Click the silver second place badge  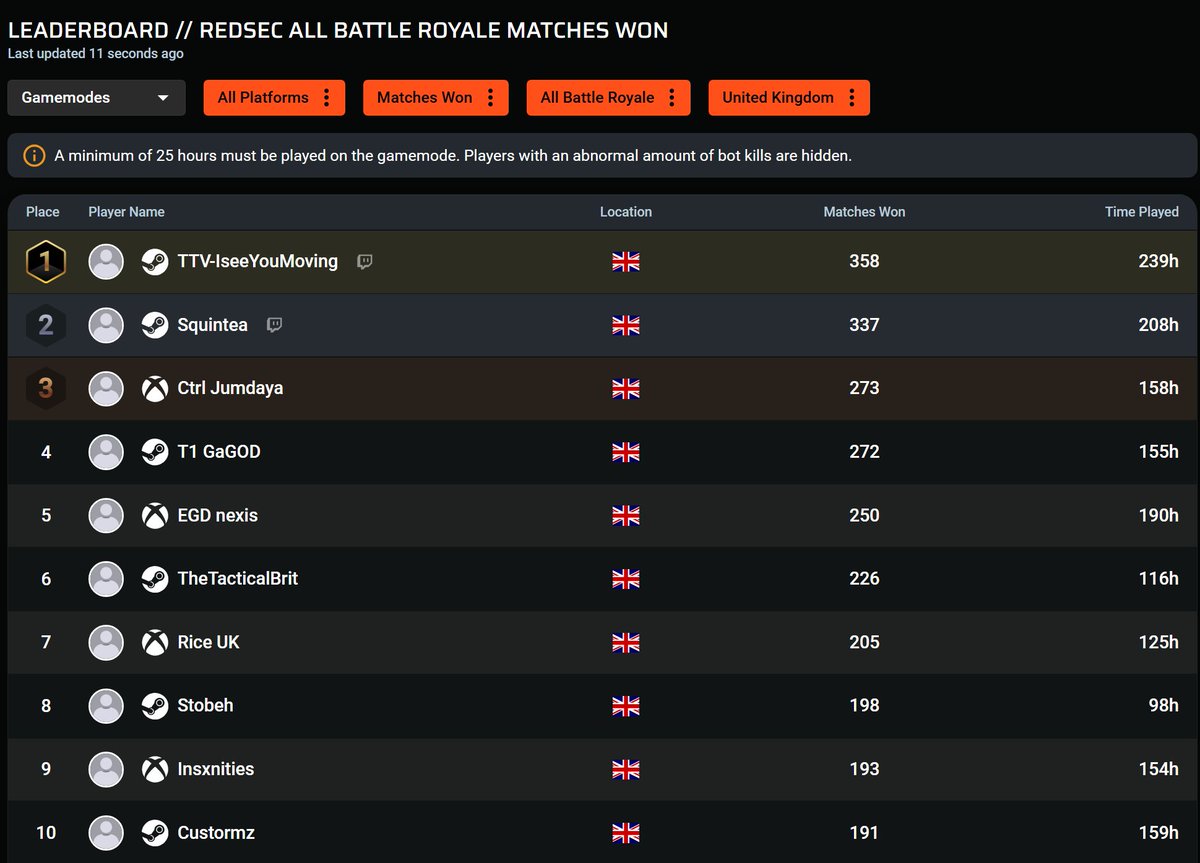tap(46, 325)
